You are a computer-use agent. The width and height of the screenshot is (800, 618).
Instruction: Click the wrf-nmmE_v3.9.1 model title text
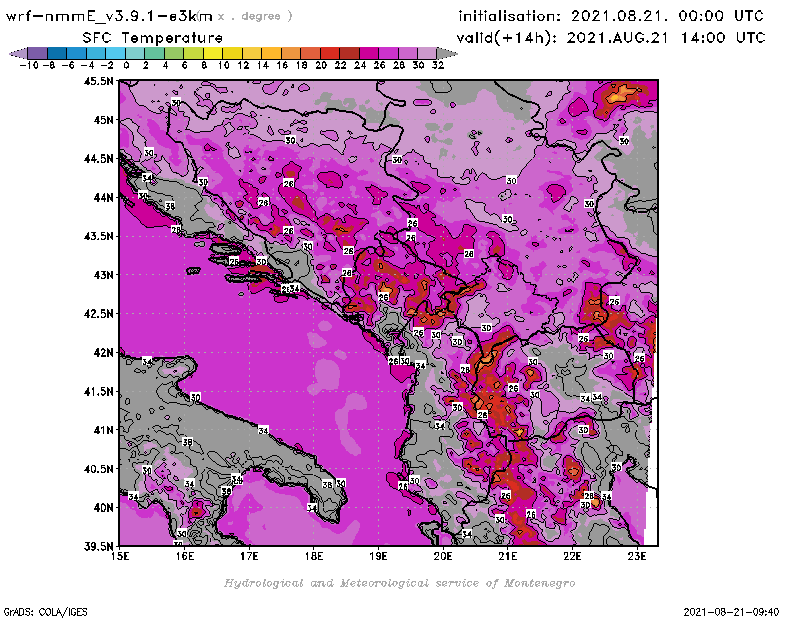point(110,16)
